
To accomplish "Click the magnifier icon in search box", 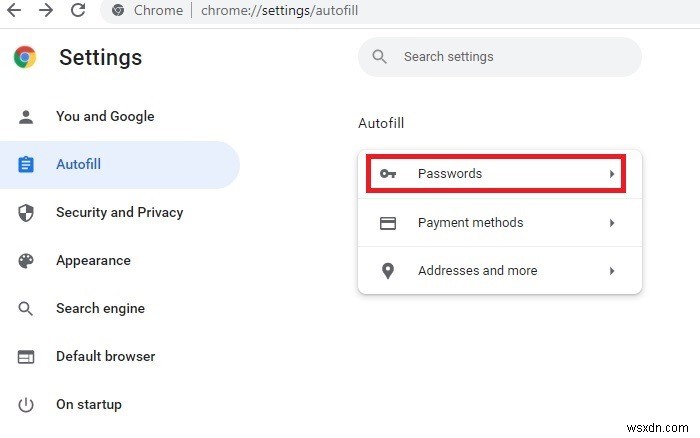I will (x=380, y=57).
